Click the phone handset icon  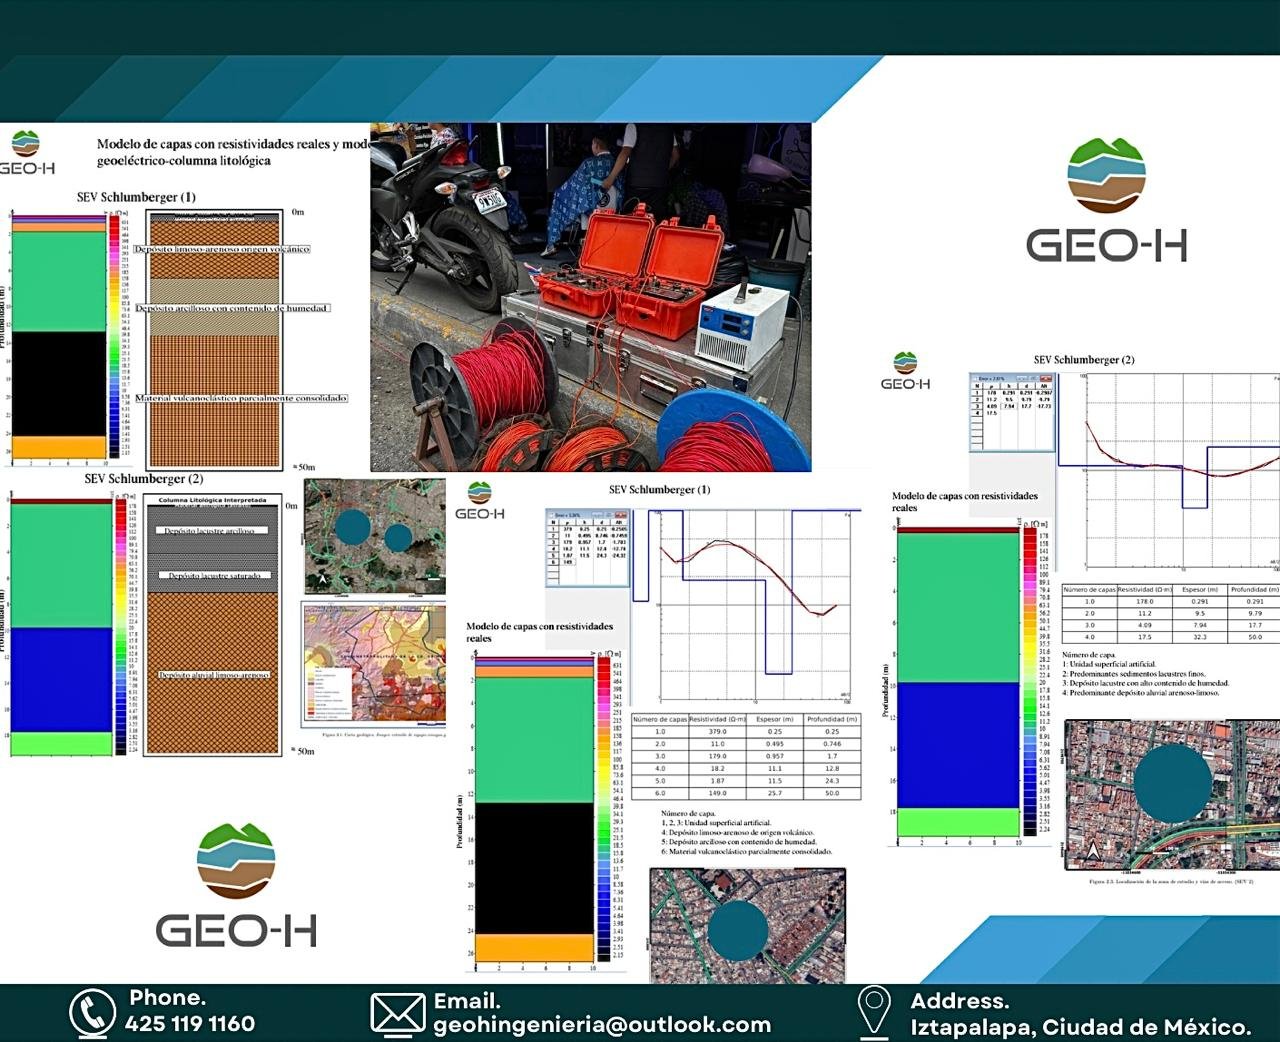(92, 1013)
